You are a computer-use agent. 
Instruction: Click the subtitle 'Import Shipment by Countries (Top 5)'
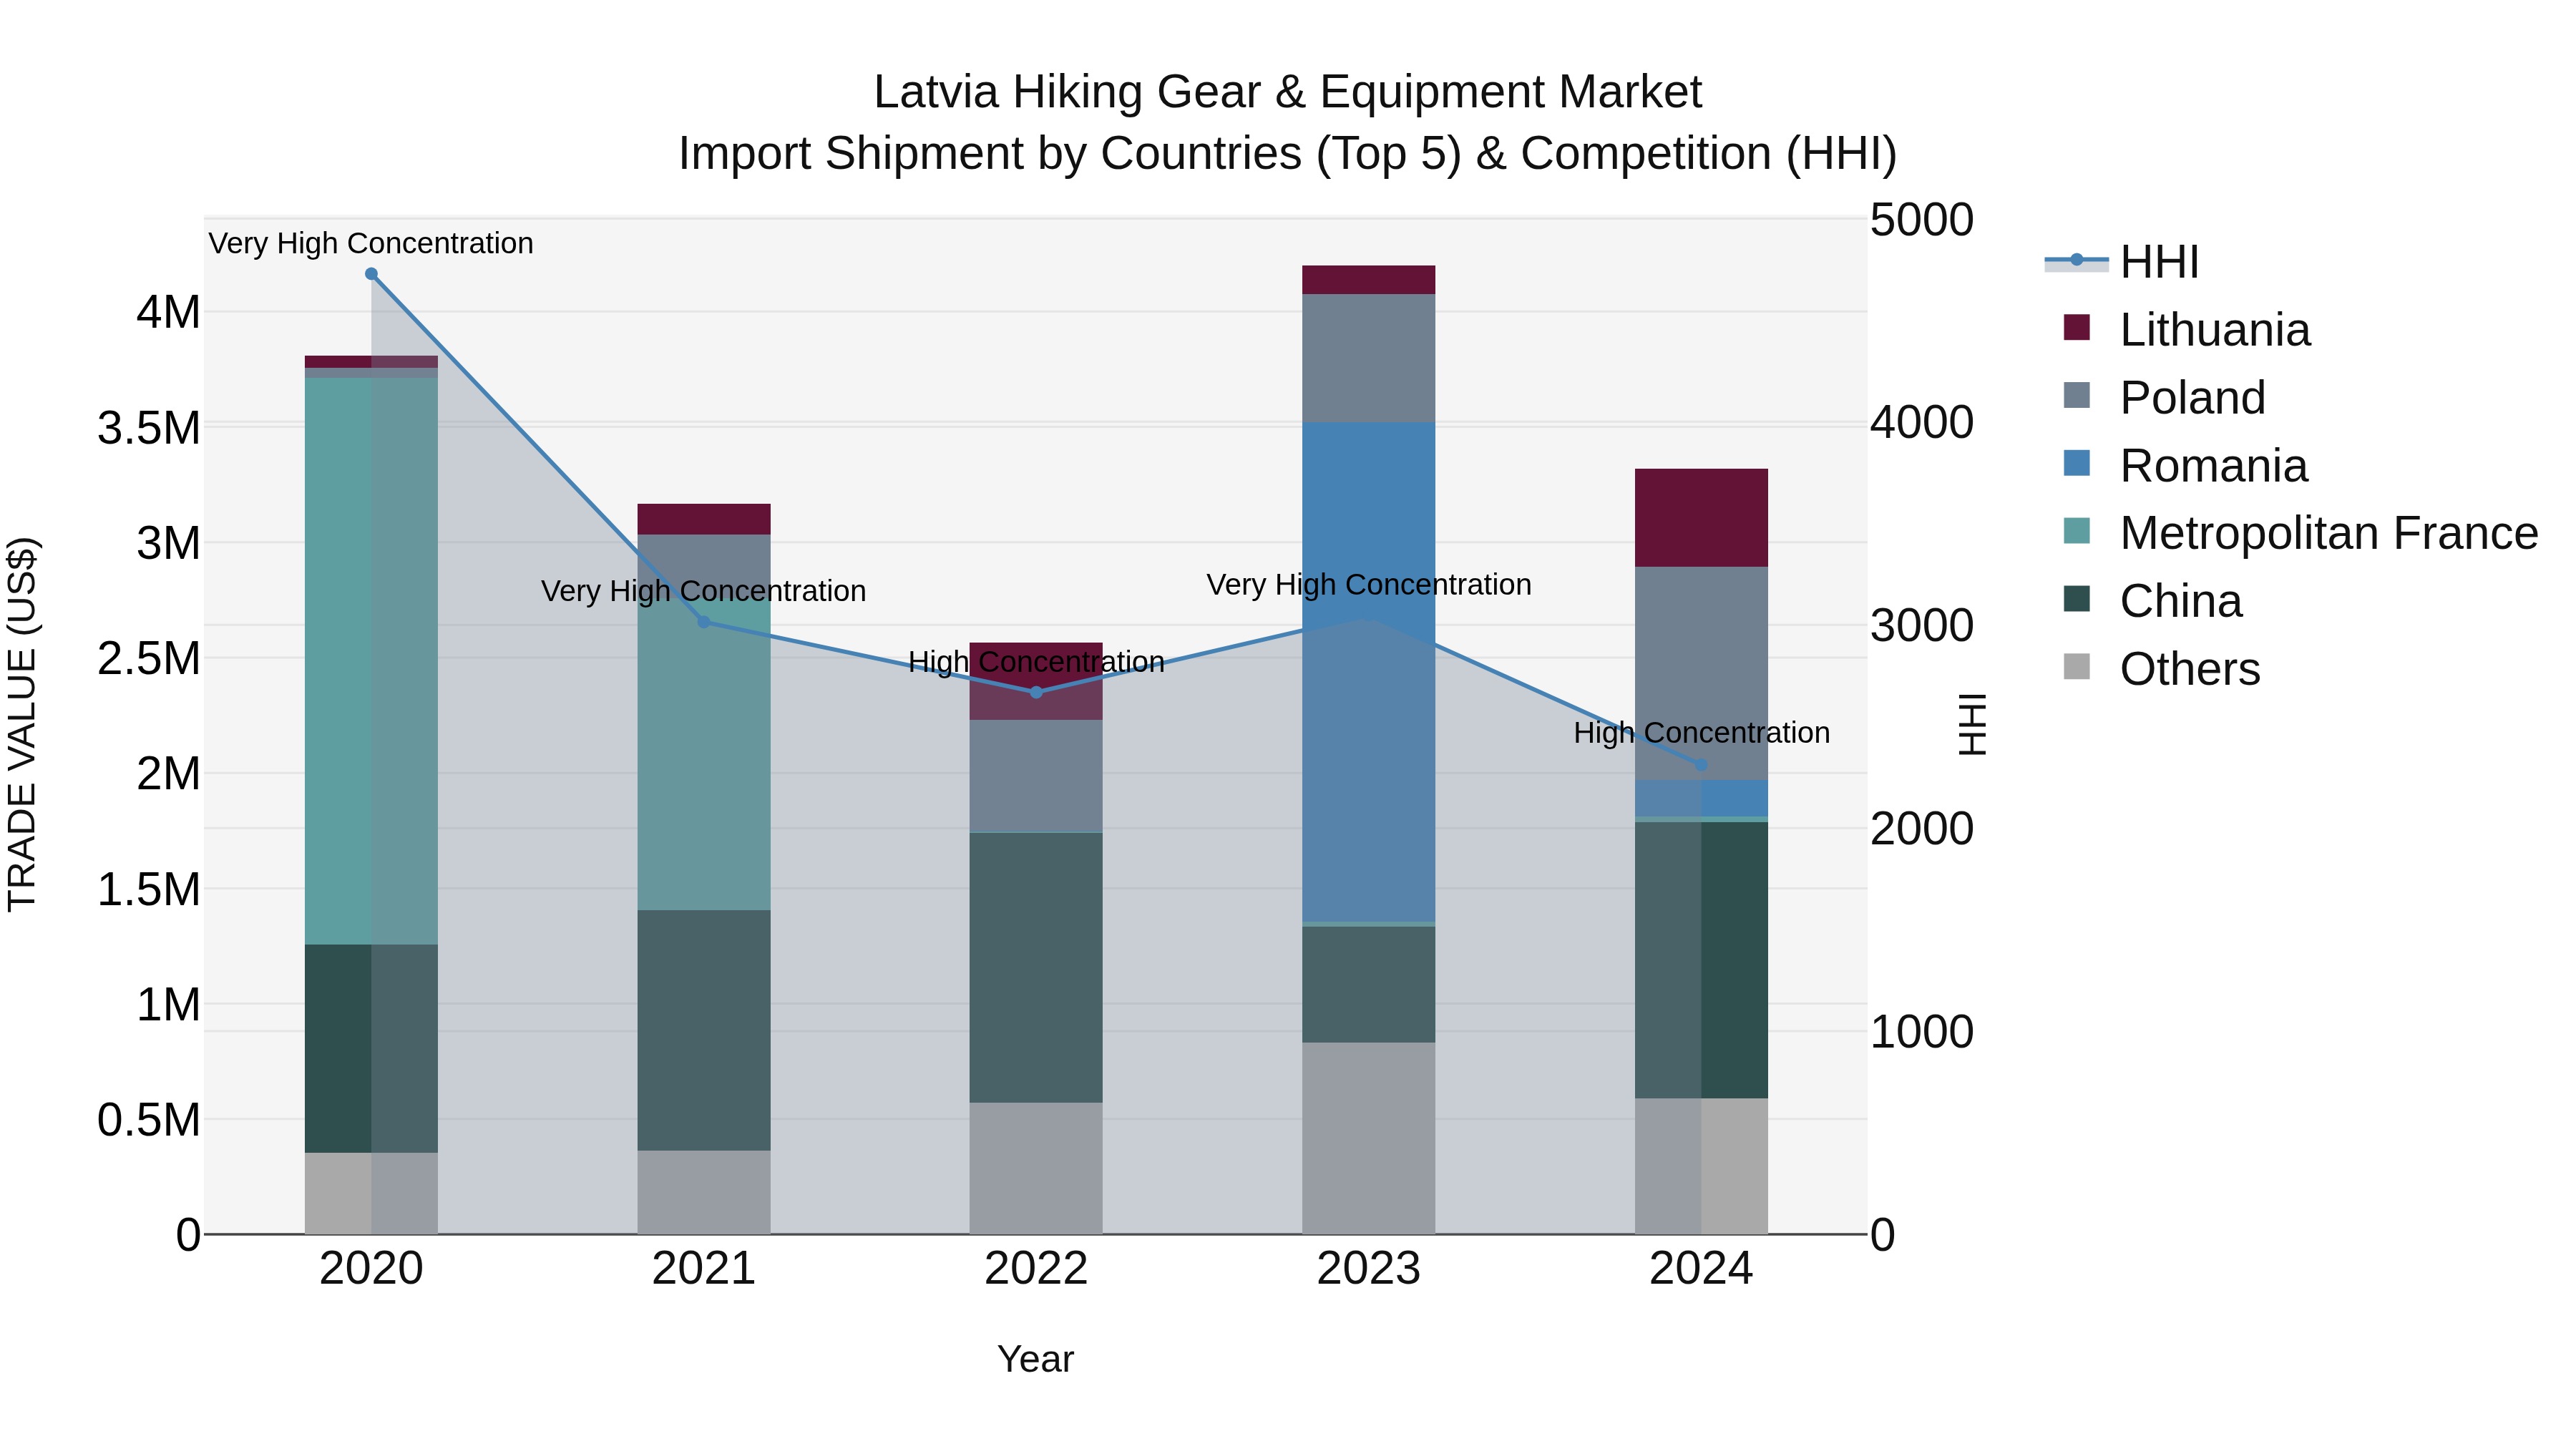tap(1071, 154)
